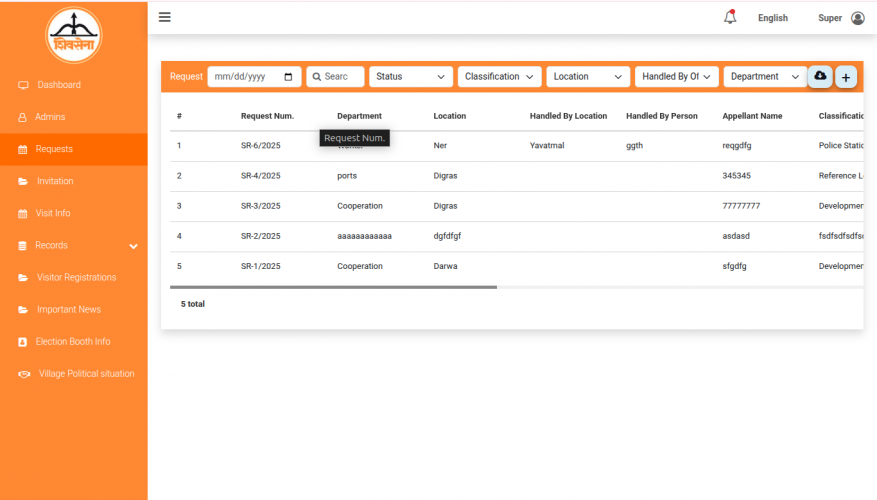Click the Dashboard monitor icon

[23, 85]
